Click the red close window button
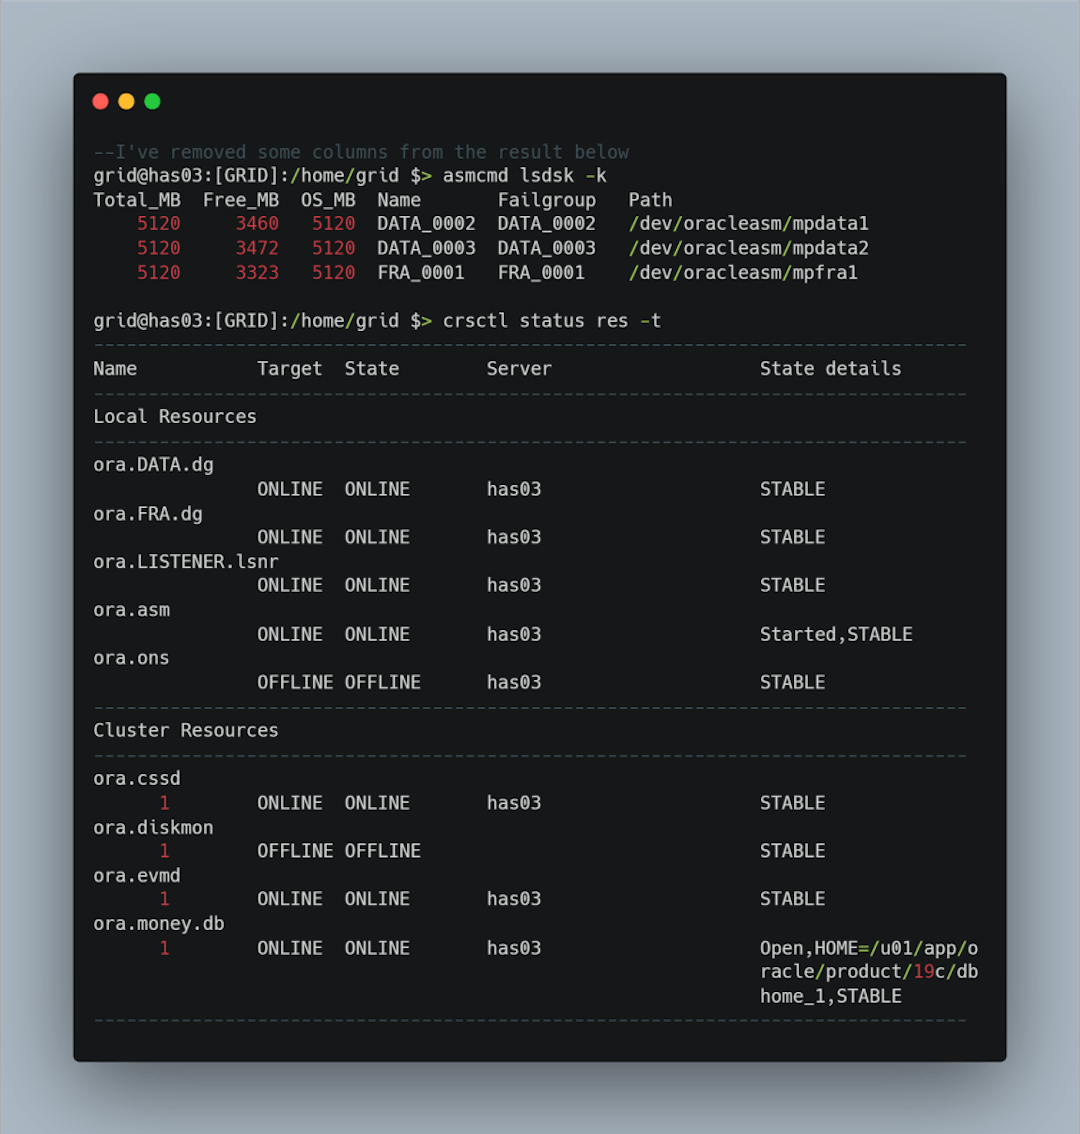Viewport: 1080px width, 1134px height. click(100, 101)
